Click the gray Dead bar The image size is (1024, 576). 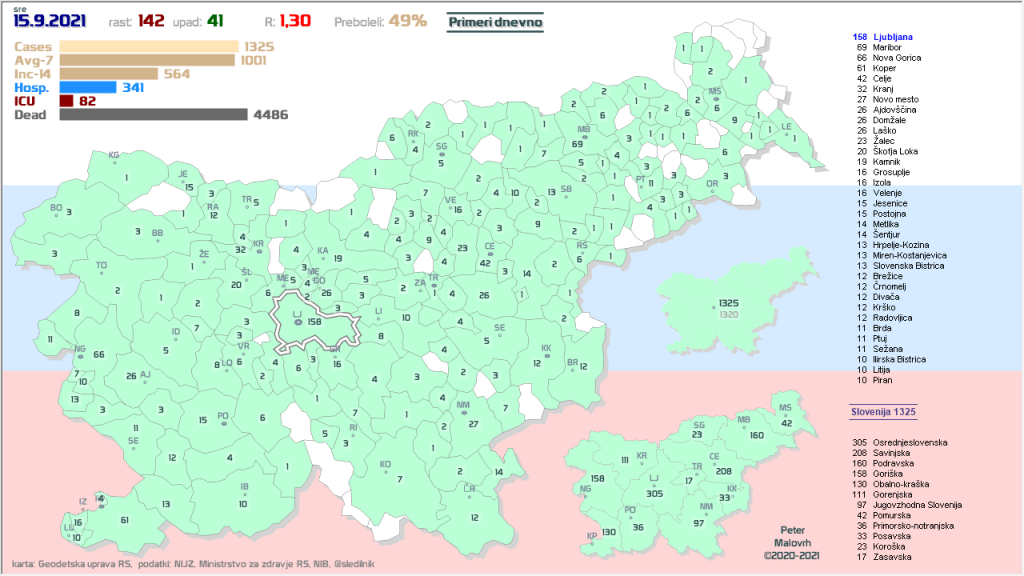tap(153, 114)
